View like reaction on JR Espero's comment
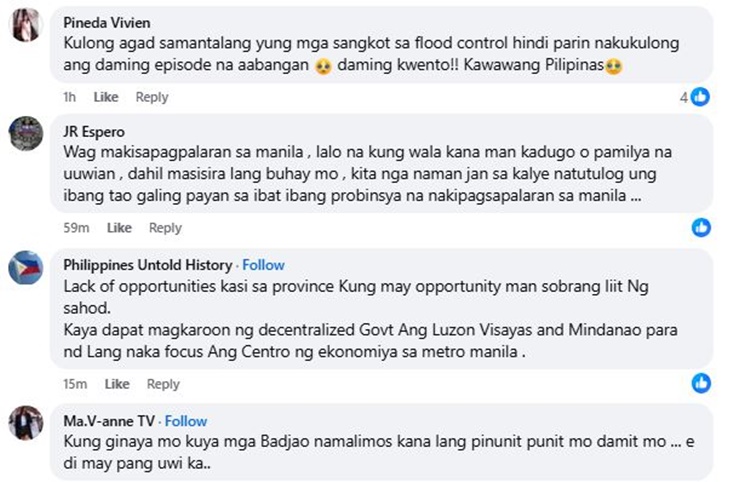Image resolution: width=750 pixels, height=482 pixels. point(701,228)
